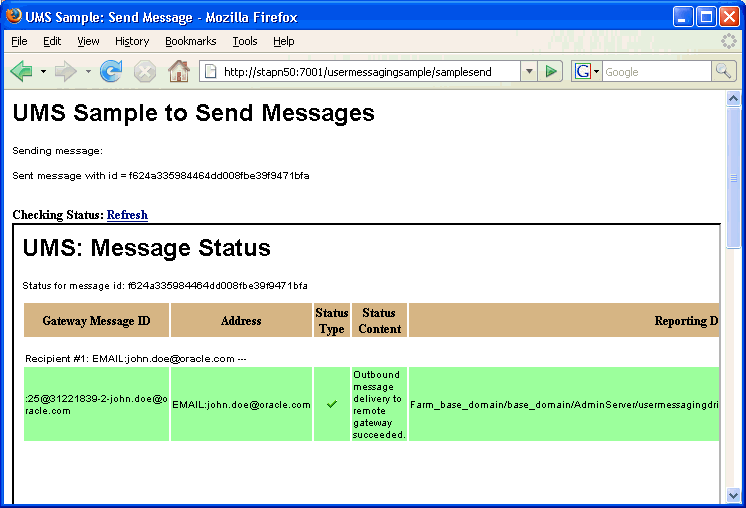Click the Gateway Message ID column header

pyautogui.click(x=96, y=320)
